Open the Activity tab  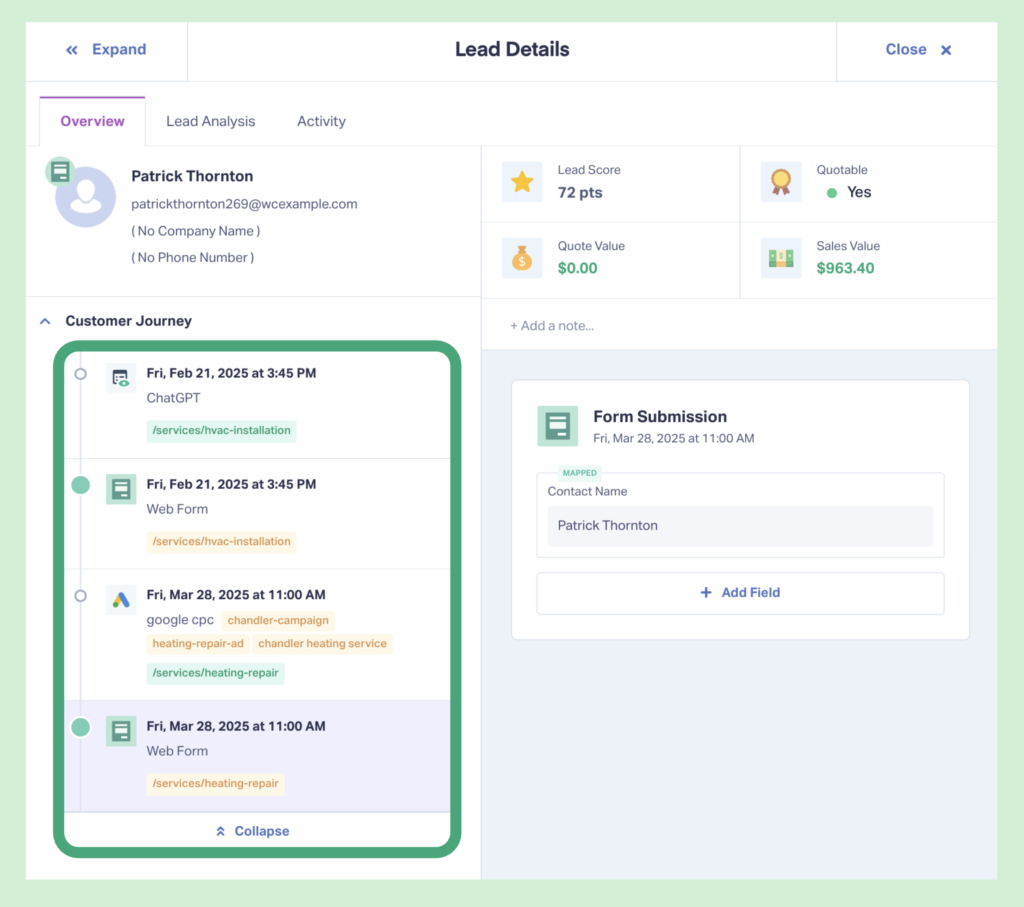(321, 121)
